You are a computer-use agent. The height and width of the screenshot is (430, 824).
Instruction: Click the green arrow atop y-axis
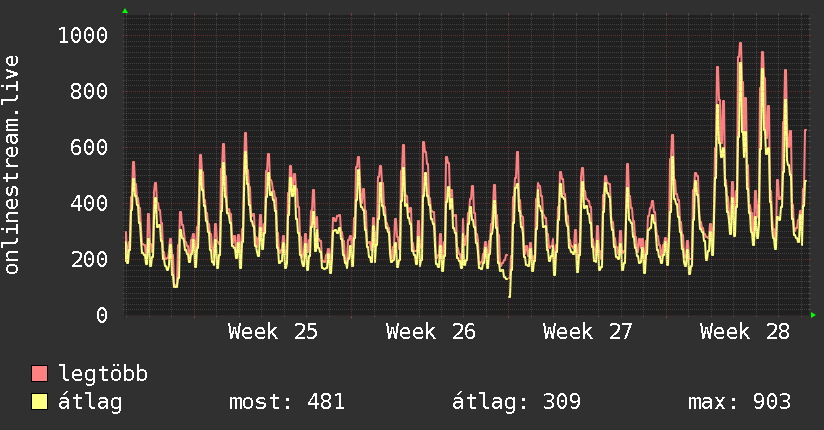click(125, 11)
